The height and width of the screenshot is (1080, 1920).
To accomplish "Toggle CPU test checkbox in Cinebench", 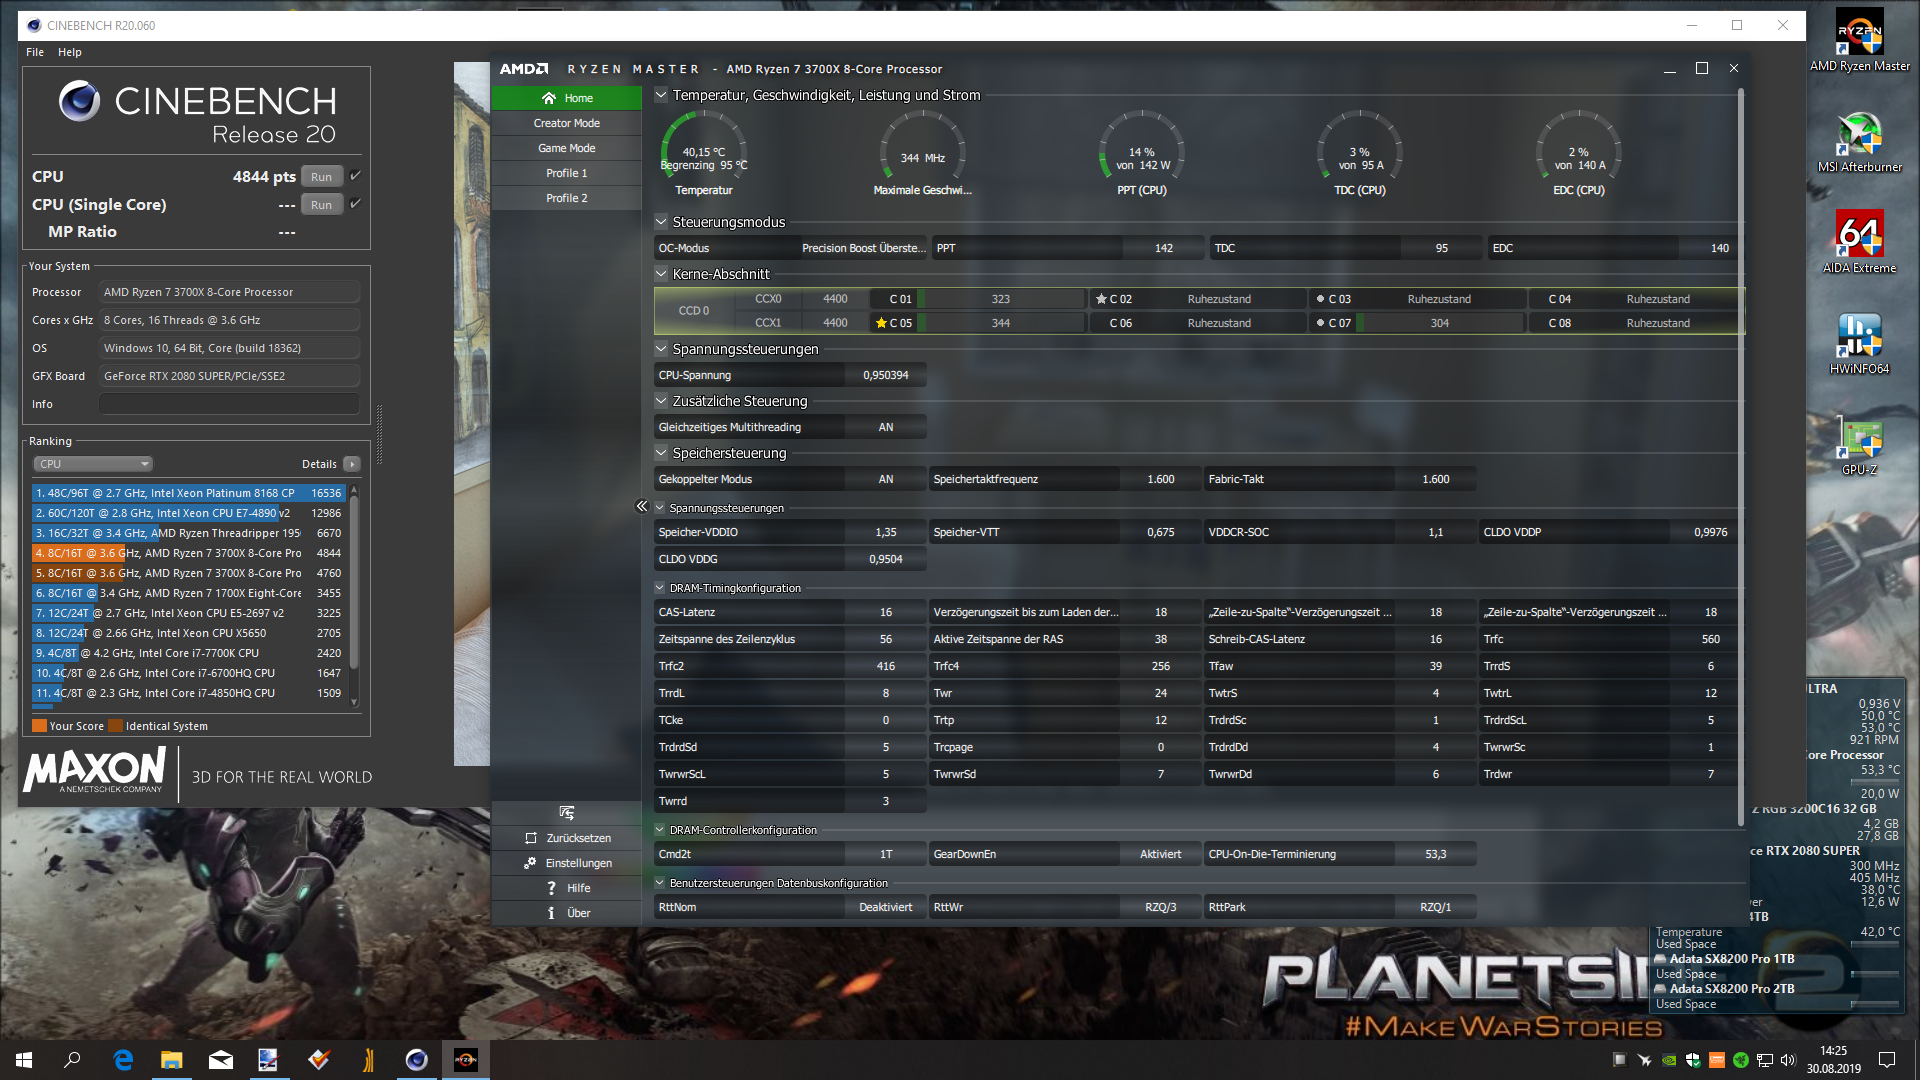I will click(355, 176).
